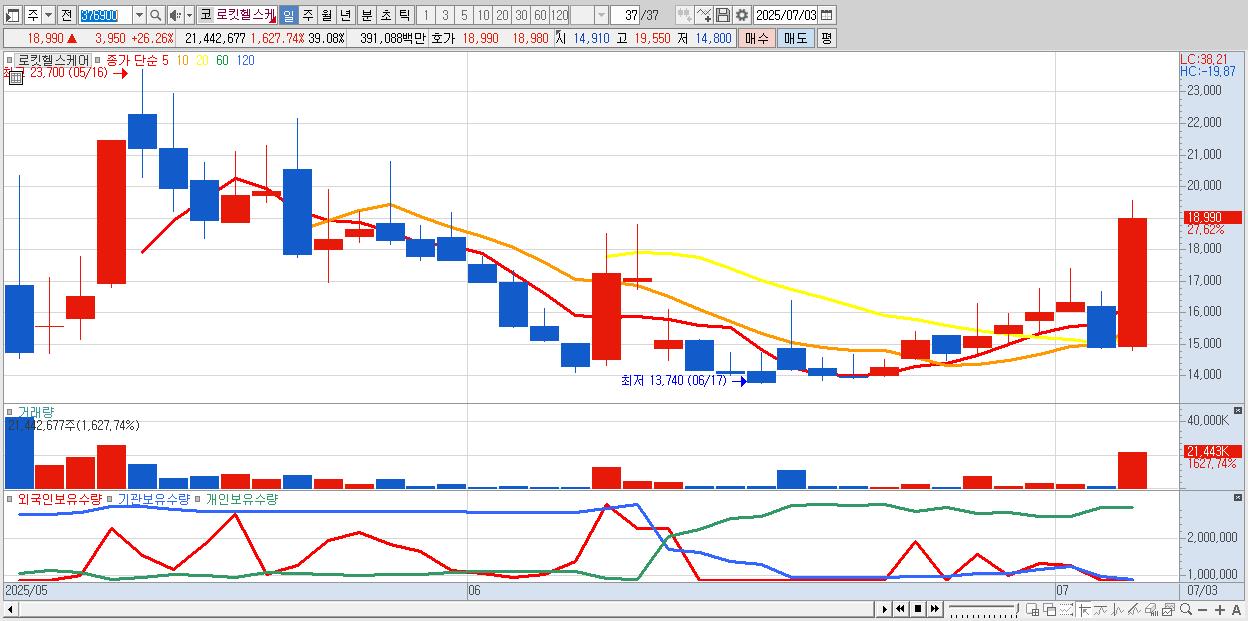The width and height of the screenshot is (1248, 621).
Task: Click the magnifier zoom icon at bottom right
Action: [x=1186, y=609]
